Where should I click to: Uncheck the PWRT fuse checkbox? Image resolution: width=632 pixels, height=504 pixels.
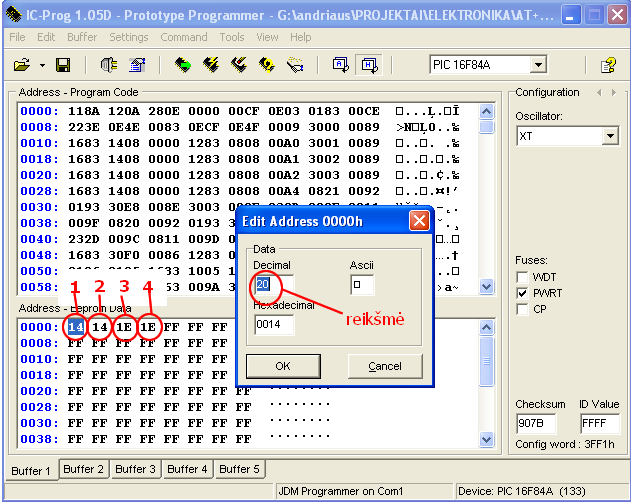click(522, 293)
